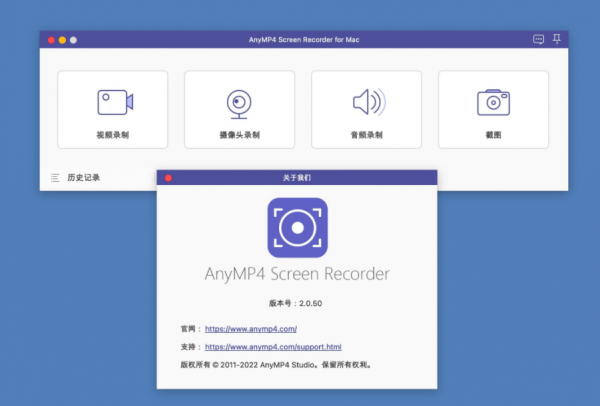Click the 版权所有 © 2011-2022 copyright text
Viewport: 600px width, 406px height.
[276, 365]
